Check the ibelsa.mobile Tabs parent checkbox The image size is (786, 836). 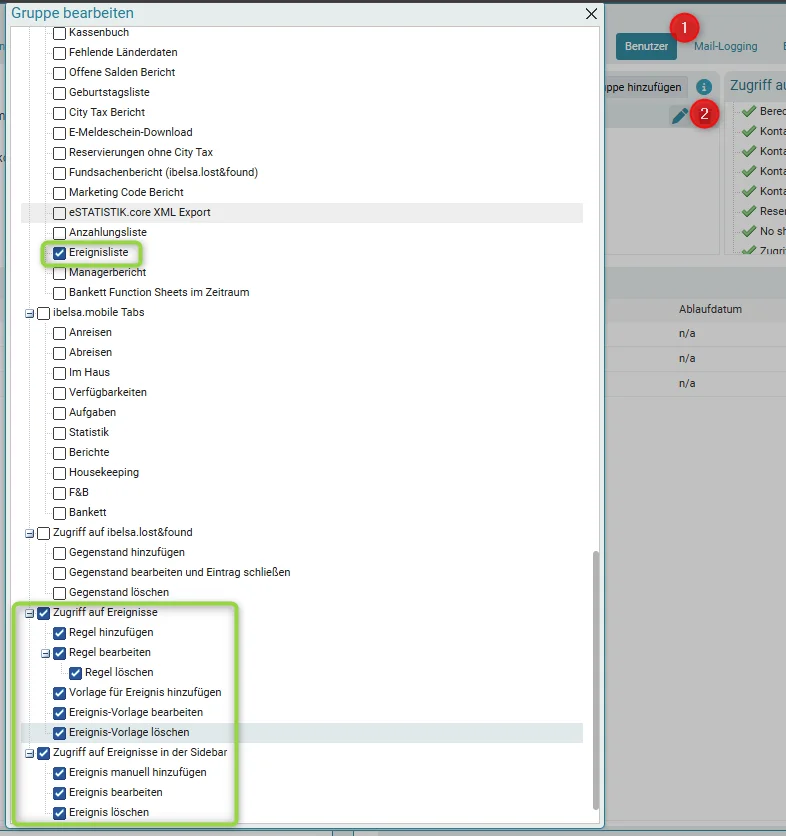pos(44,313)
